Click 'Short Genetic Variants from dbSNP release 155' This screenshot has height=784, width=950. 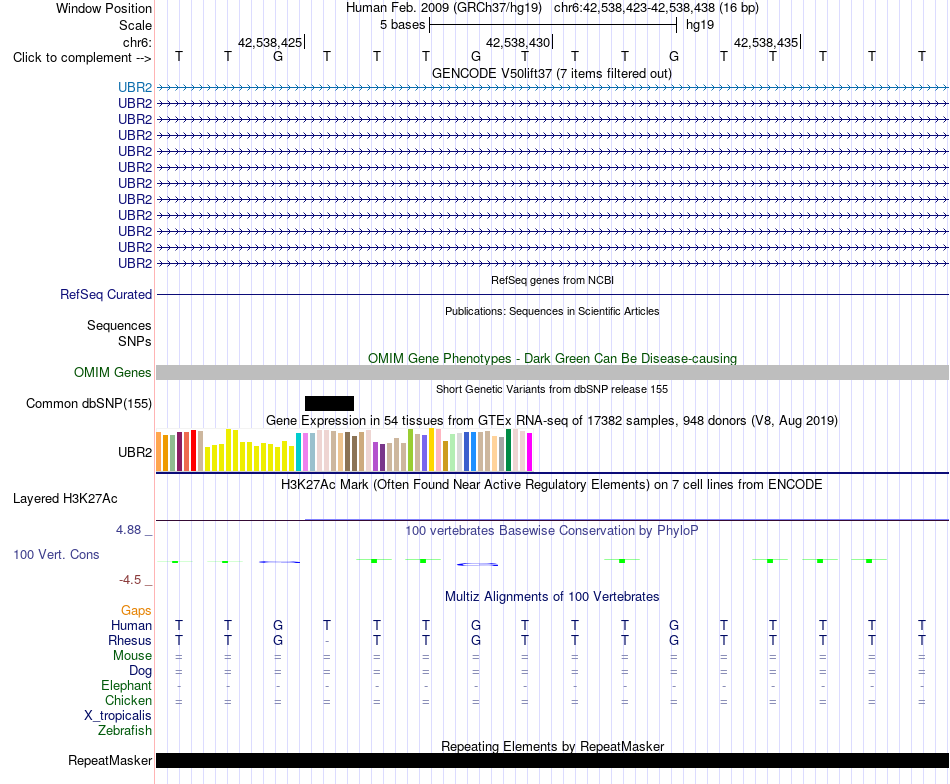click(x=551, y=389)
